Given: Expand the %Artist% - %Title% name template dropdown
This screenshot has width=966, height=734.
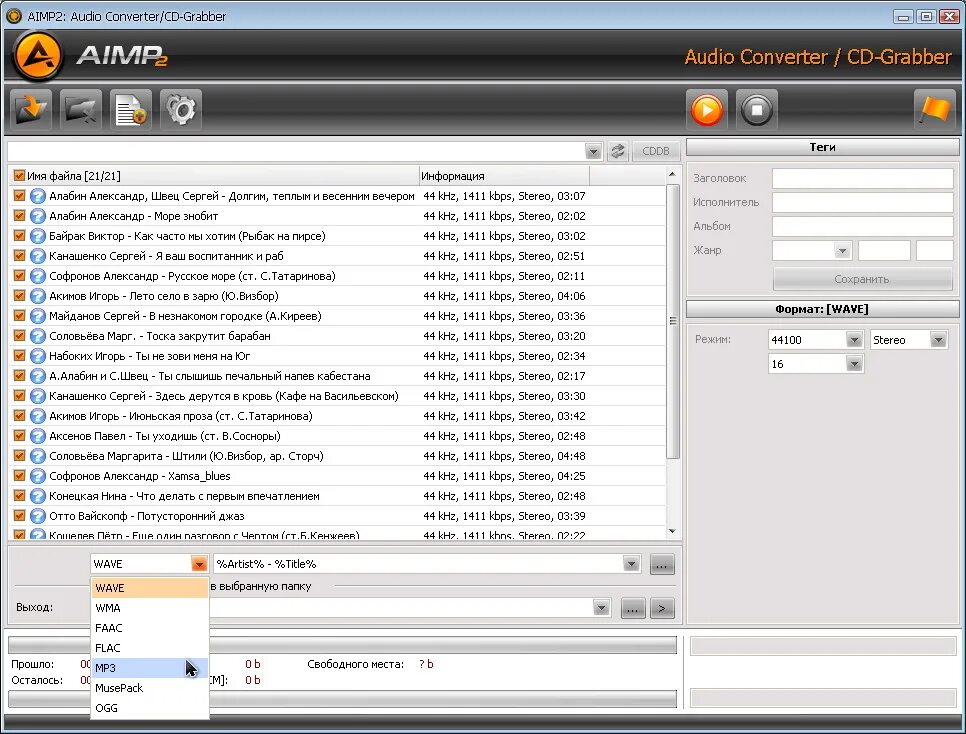Looking at the screenshot, I should (631, 564).
